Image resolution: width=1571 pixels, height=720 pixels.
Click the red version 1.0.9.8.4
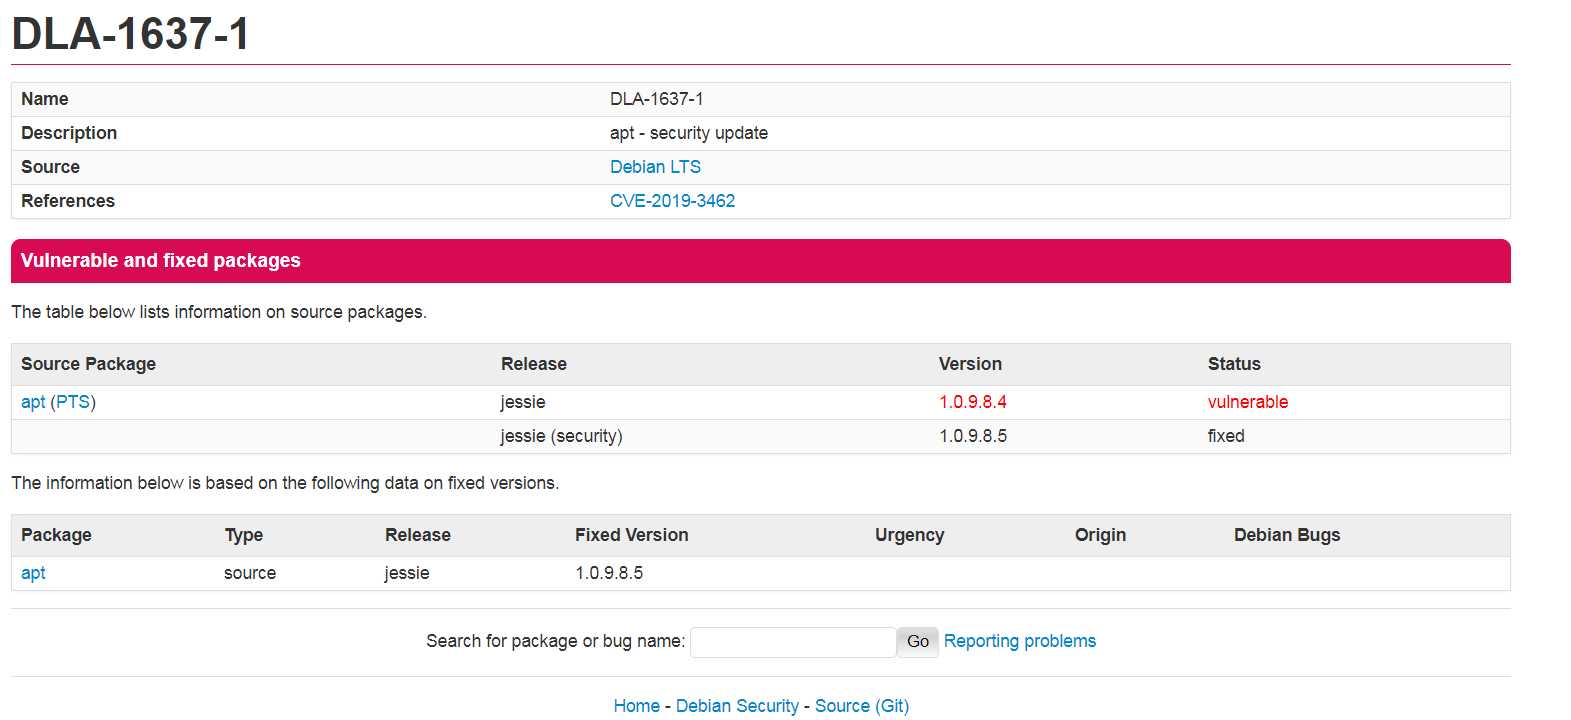click(972, 402)
